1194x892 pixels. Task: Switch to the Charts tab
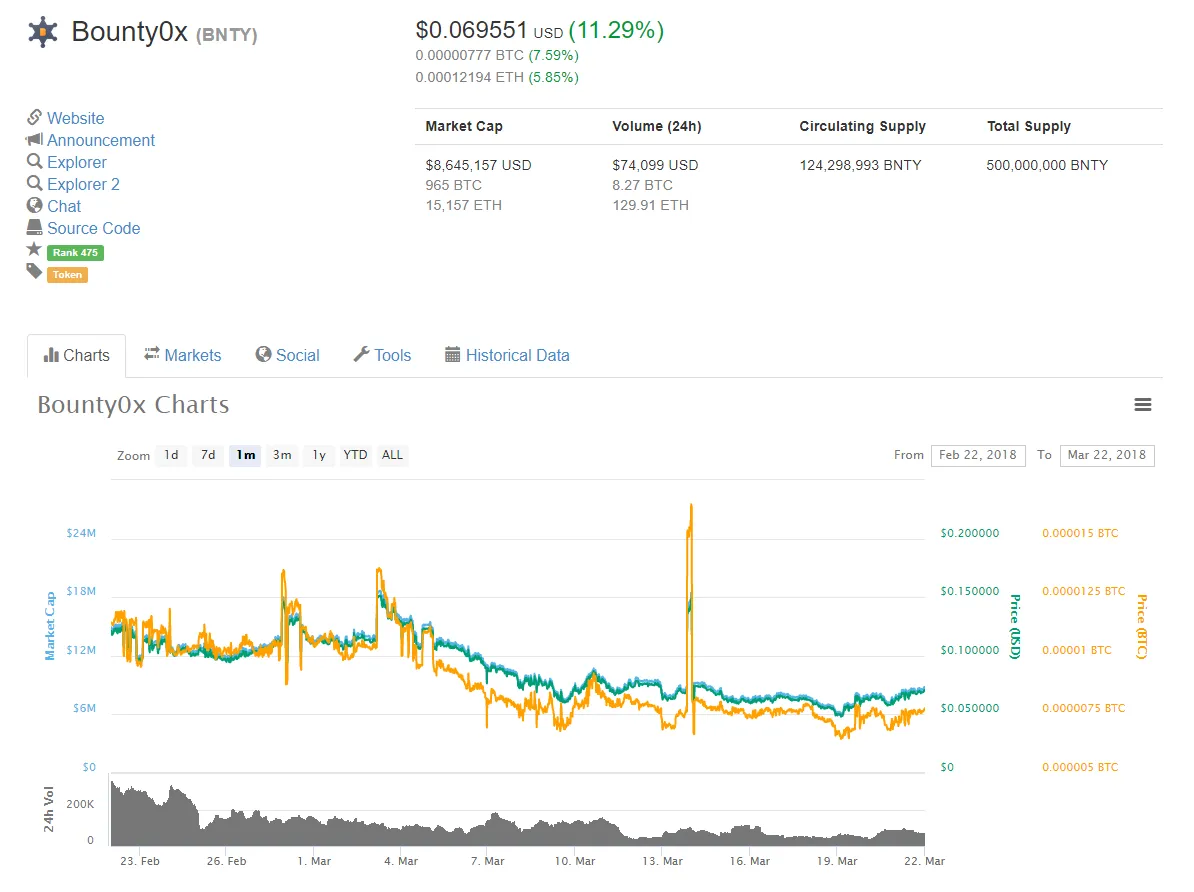click(76, 356)
